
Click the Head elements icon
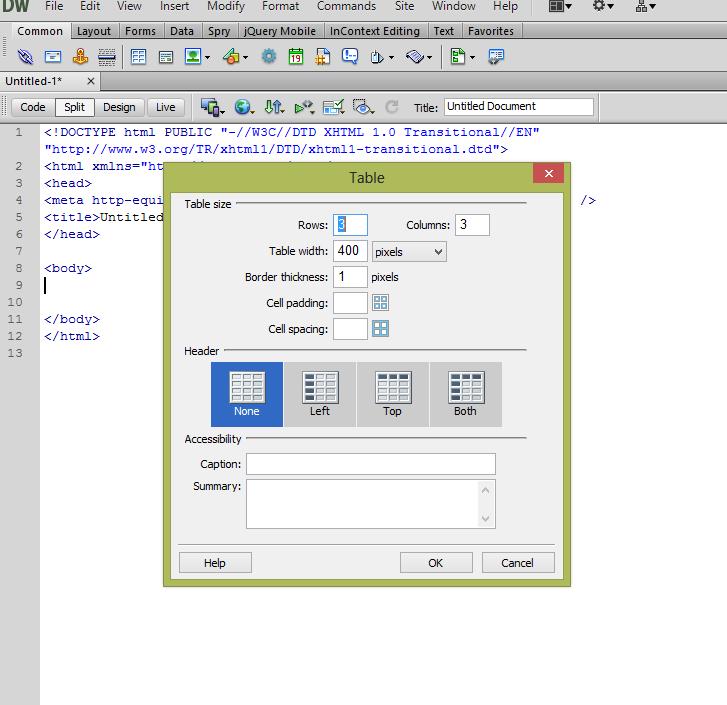tap(377, 57)
